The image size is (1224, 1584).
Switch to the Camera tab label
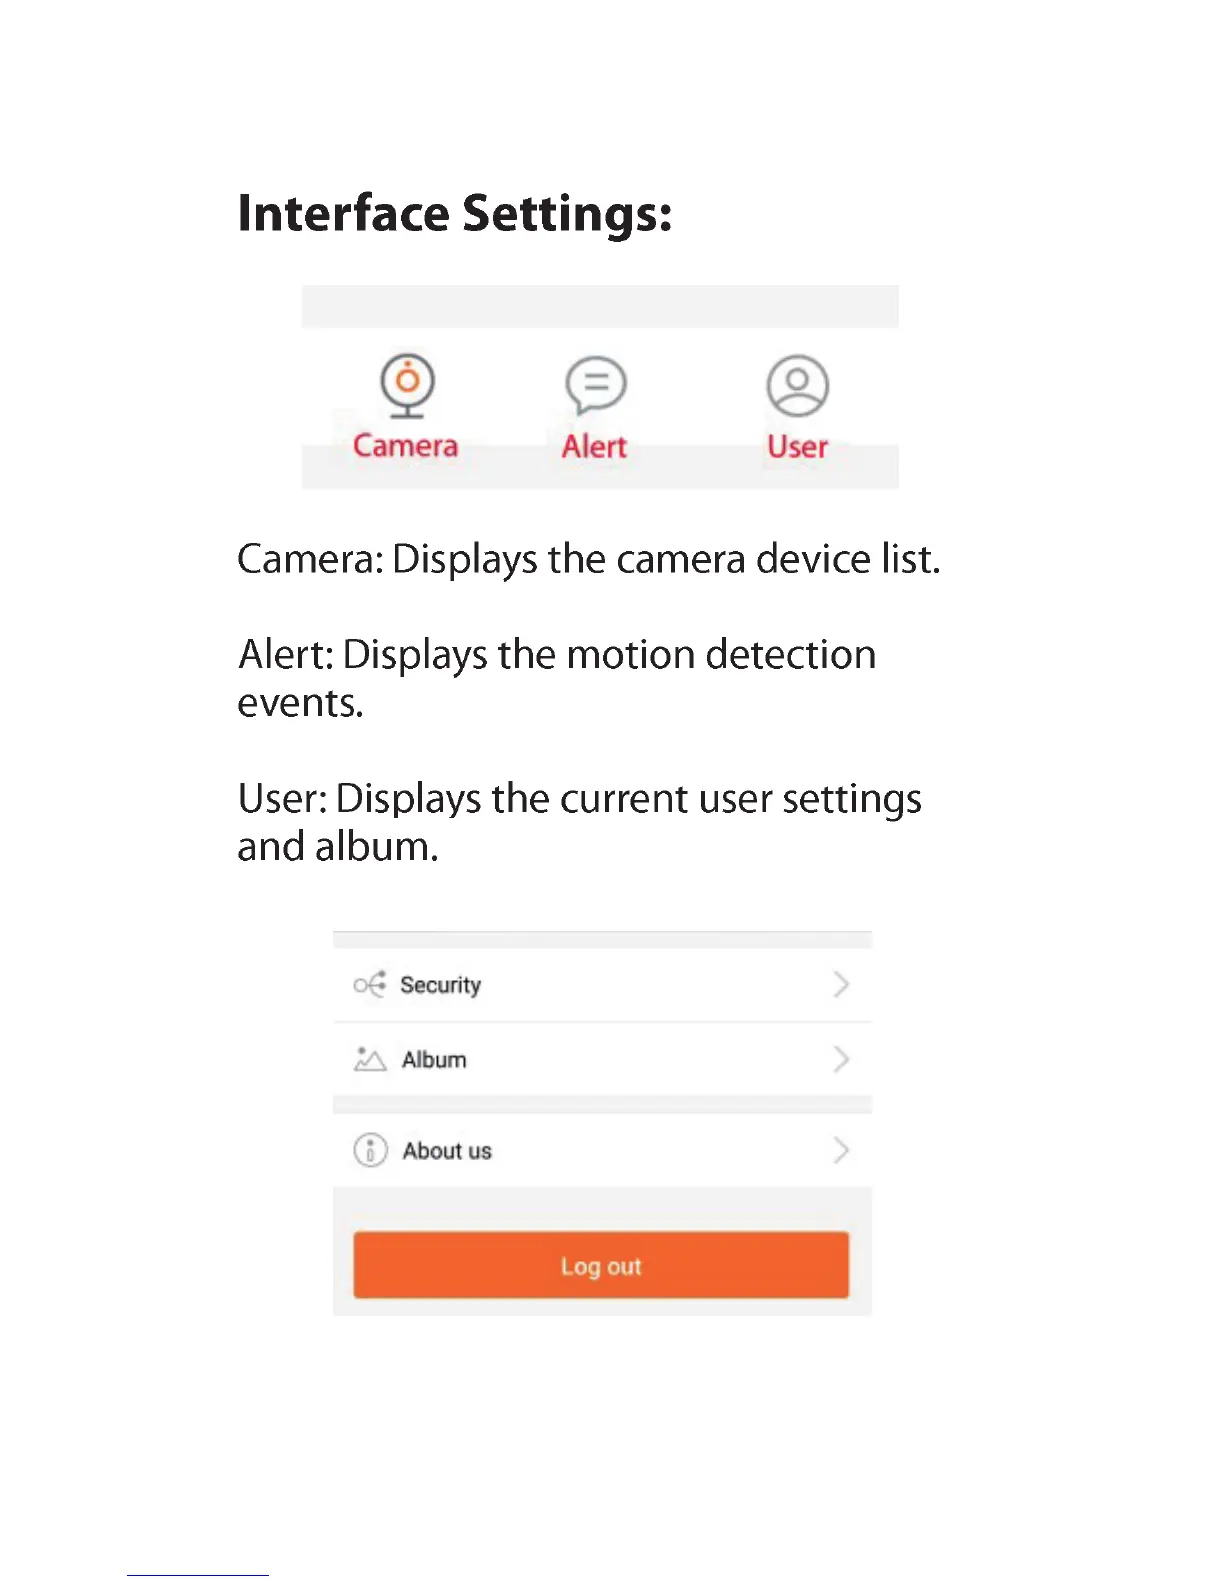click(x=405, y=446)
